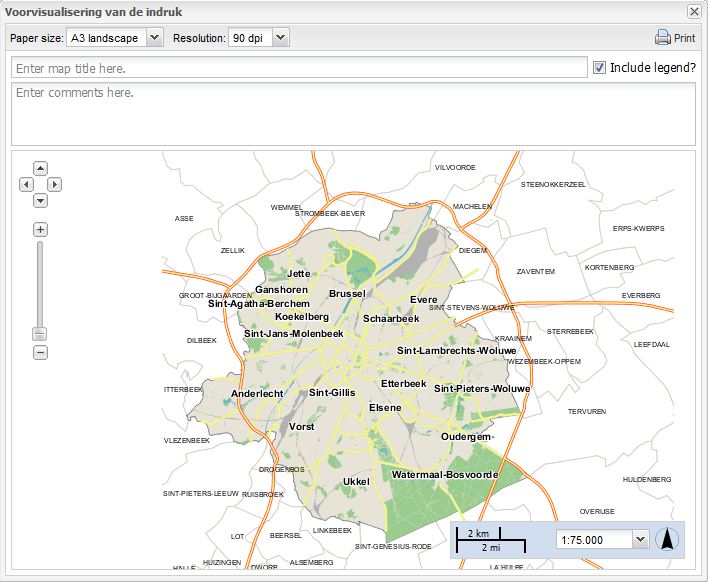Click the Schaarbeek label on the map
The height and width of the screenshot is (582, 708).
click(391, 318)
